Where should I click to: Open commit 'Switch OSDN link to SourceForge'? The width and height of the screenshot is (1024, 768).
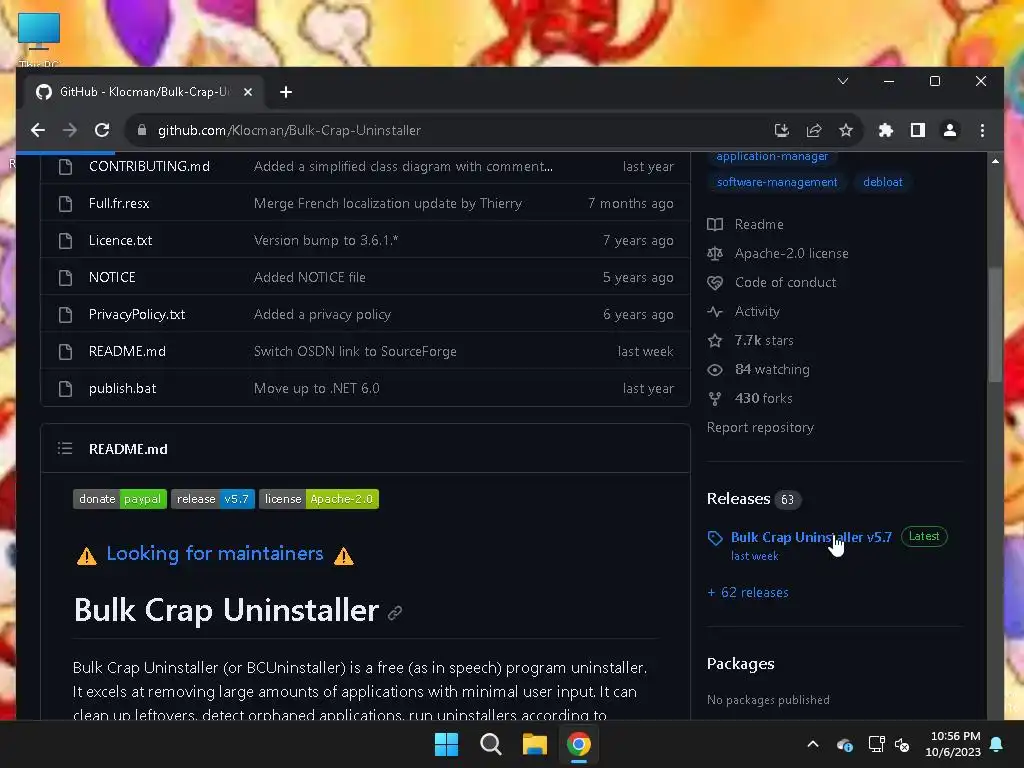pos(355,351)
